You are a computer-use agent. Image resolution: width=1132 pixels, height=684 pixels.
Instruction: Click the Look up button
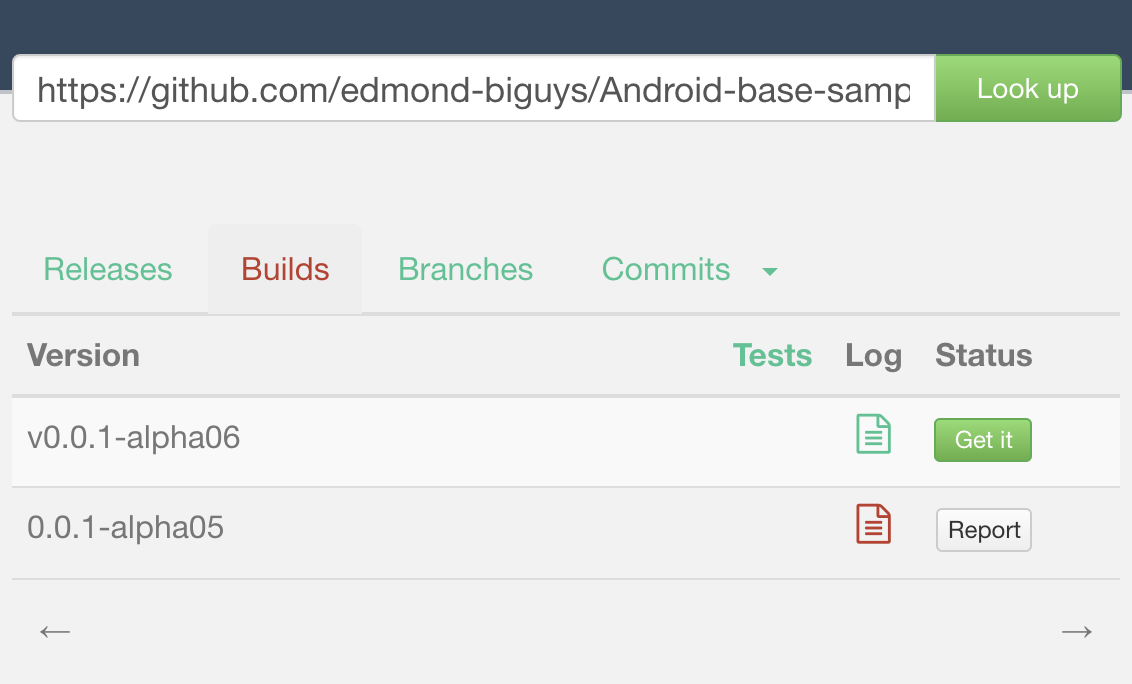point(1028,88)
